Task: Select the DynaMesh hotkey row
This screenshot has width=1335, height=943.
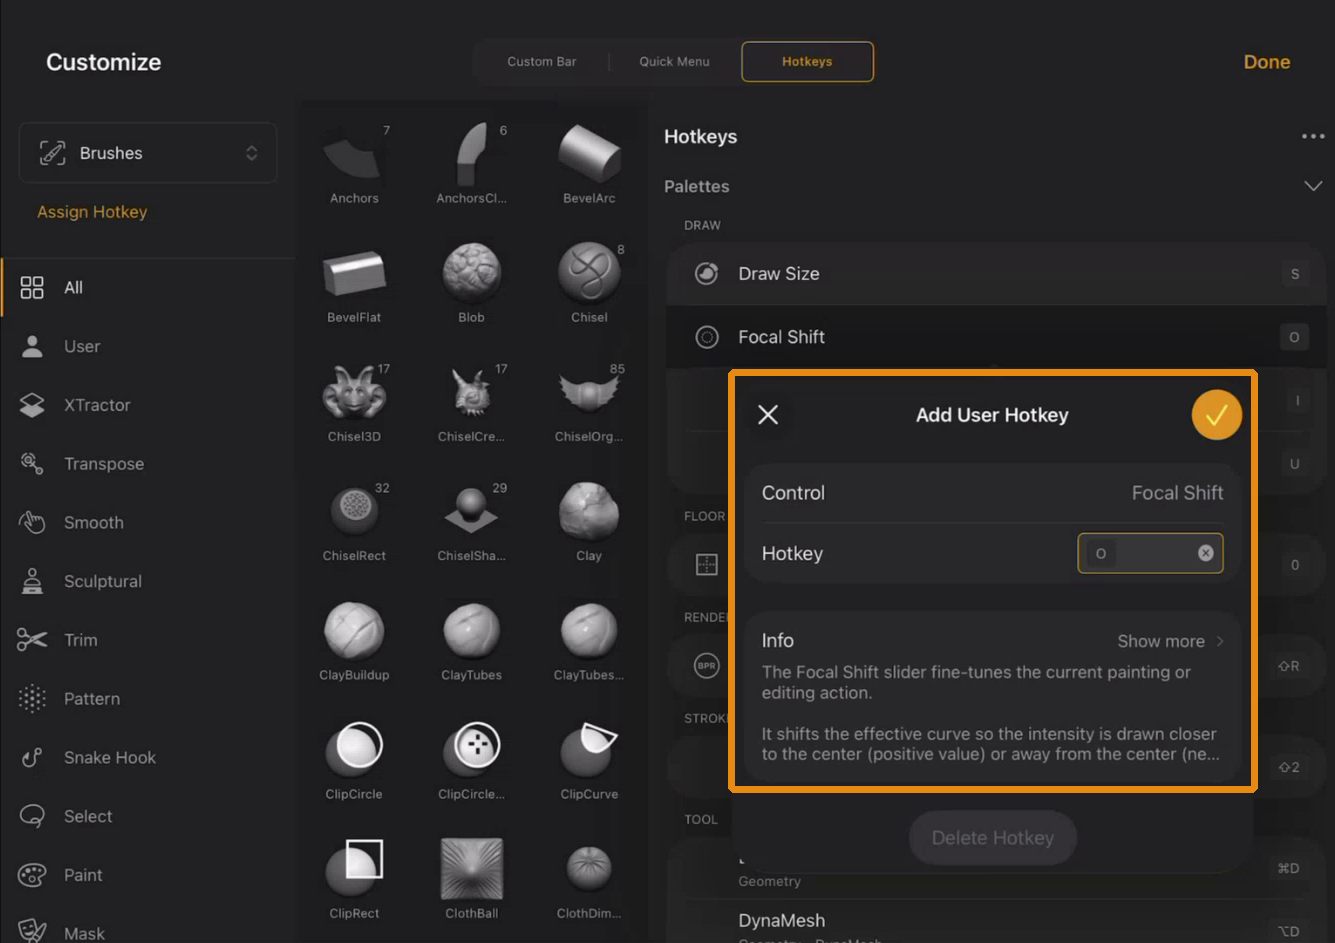Action: pos(996,924)
